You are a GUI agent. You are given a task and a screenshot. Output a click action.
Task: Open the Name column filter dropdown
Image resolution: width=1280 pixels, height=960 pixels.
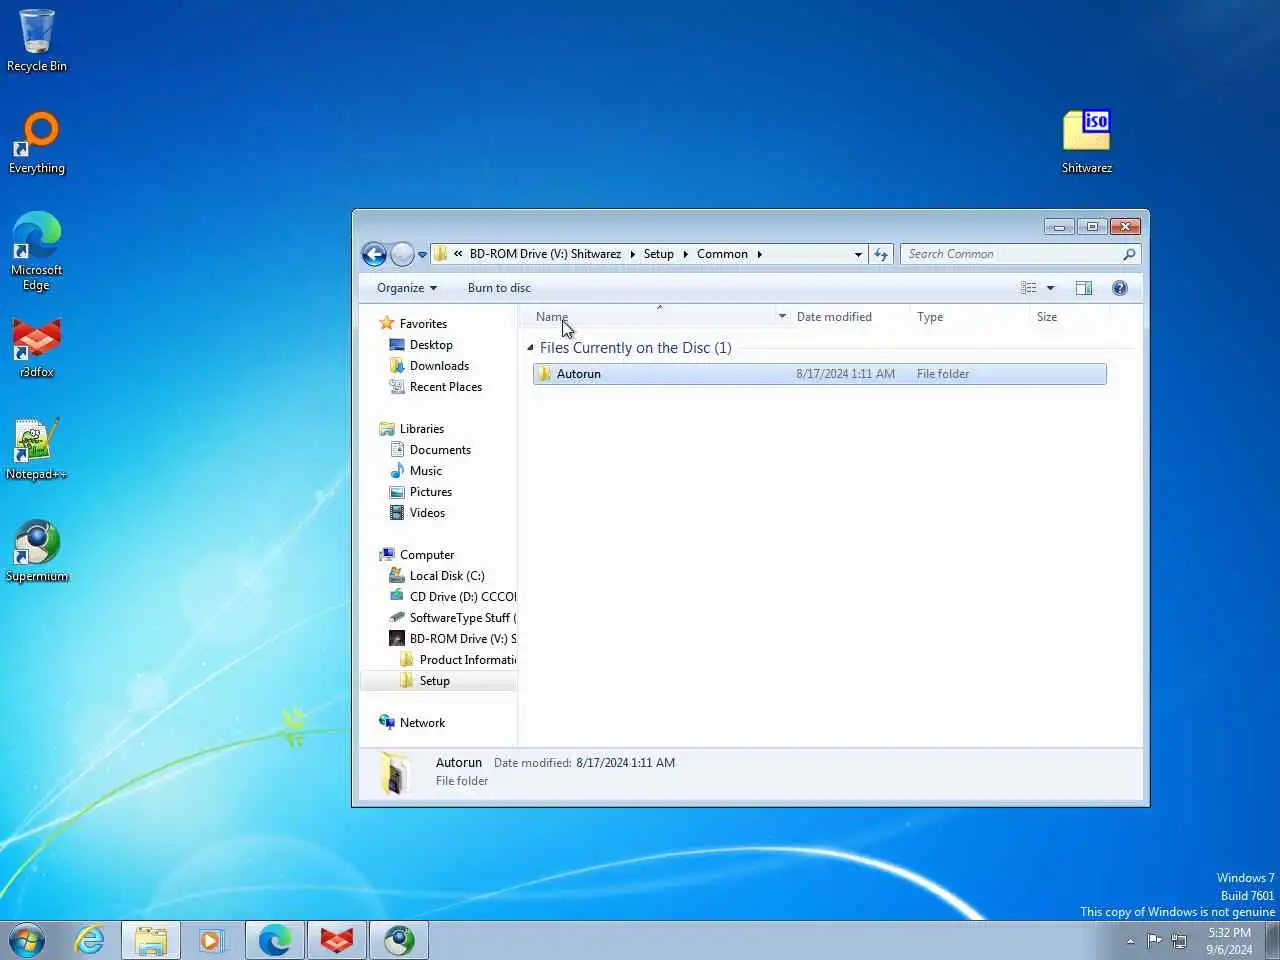pos(782,317)
